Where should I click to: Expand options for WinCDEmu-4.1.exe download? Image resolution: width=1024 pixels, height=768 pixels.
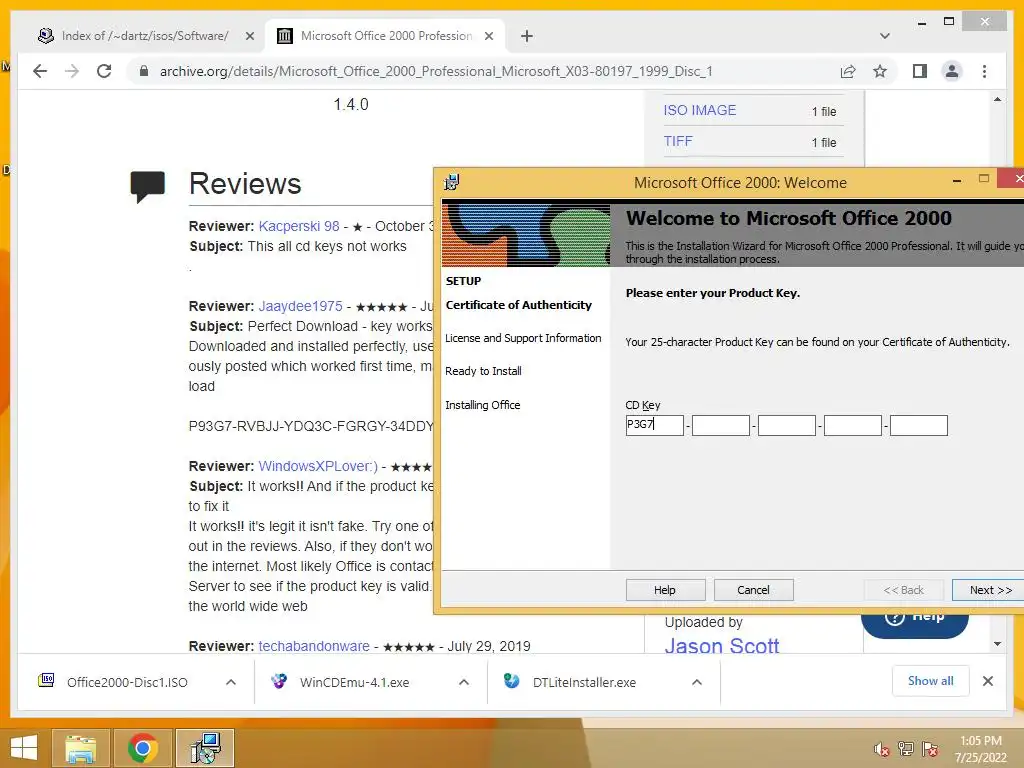click(x=464, y=682)
